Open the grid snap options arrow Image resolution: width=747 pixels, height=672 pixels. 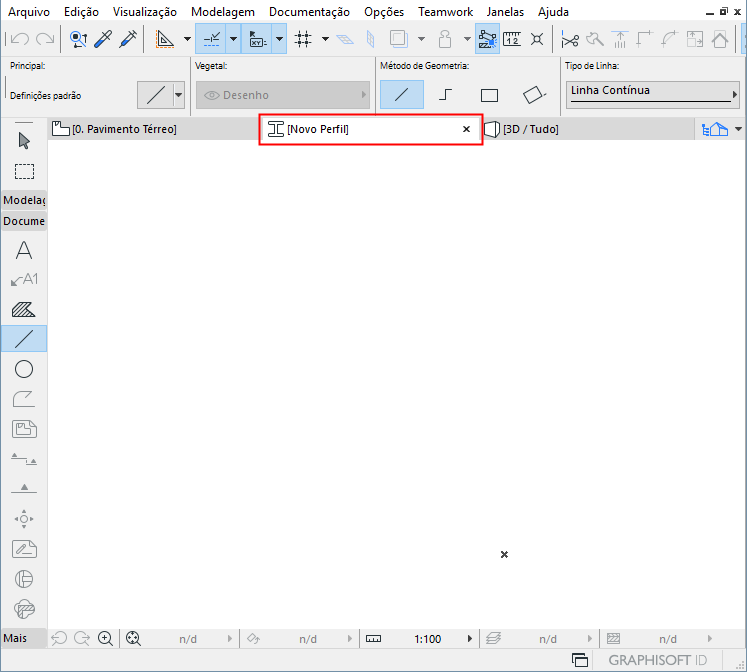click(x=325, y=39)
